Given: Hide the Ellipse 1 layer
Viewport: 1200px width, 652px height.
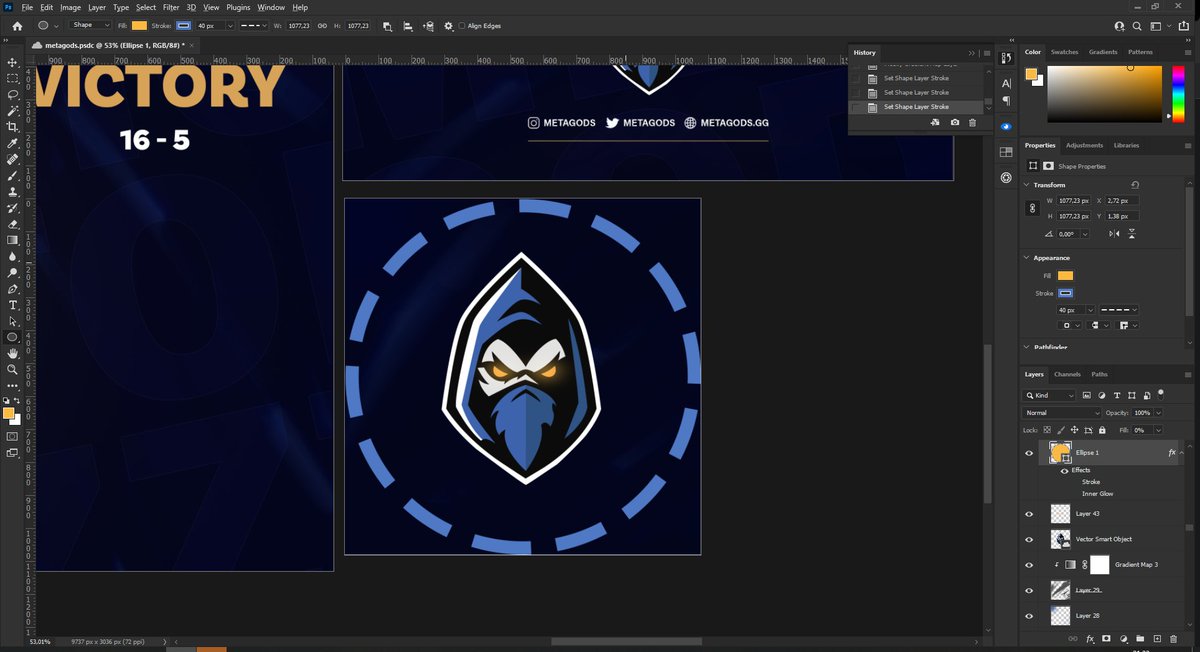Looking at the screenshot, I should click(1030, 453).
